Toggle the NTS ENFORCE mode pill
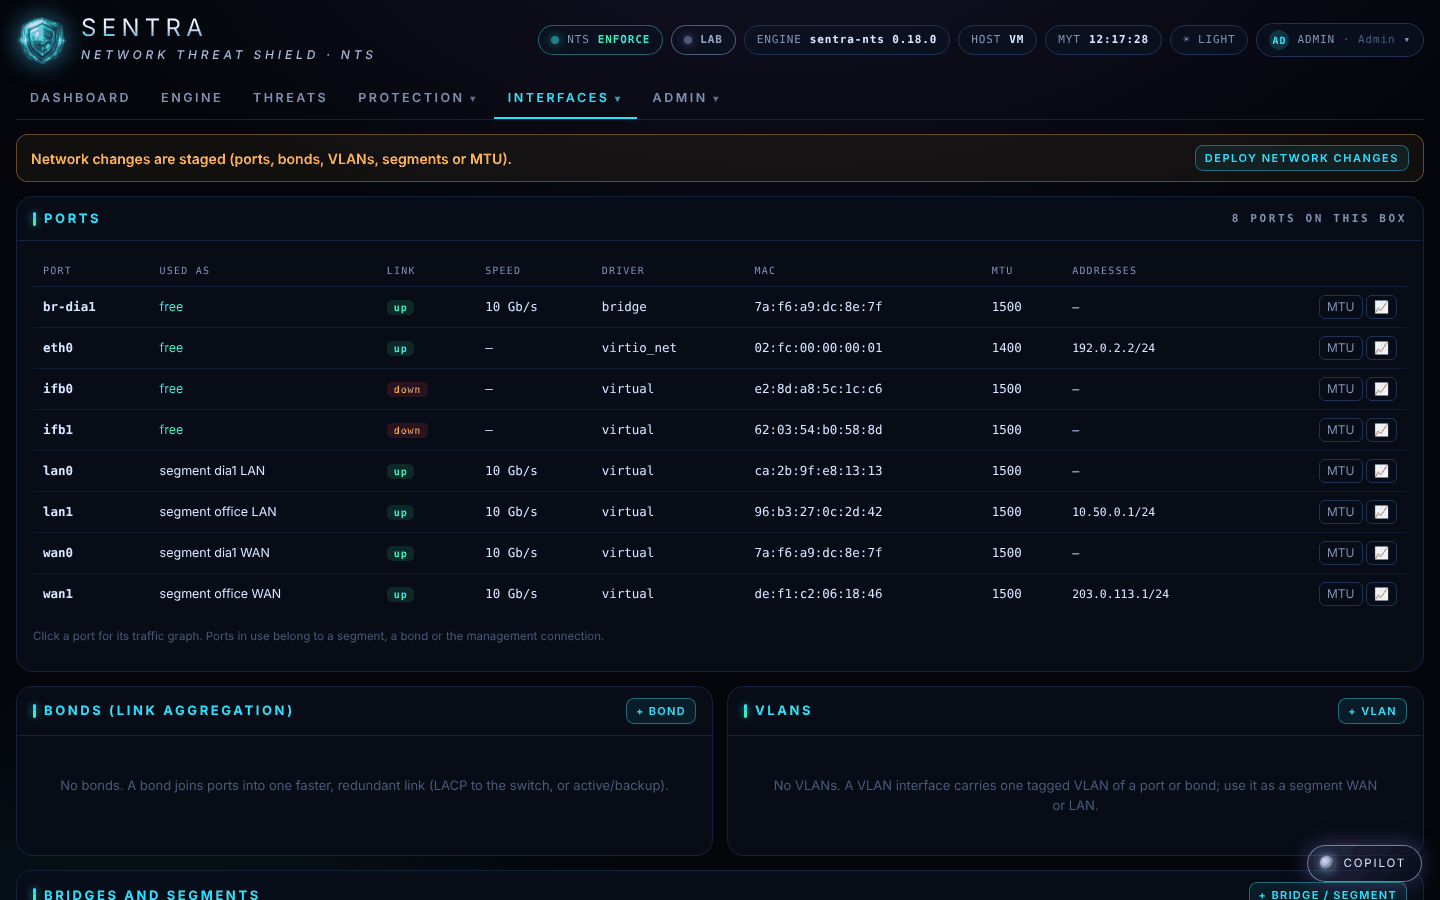This screenshot has height=900, width=1440. 600,40
